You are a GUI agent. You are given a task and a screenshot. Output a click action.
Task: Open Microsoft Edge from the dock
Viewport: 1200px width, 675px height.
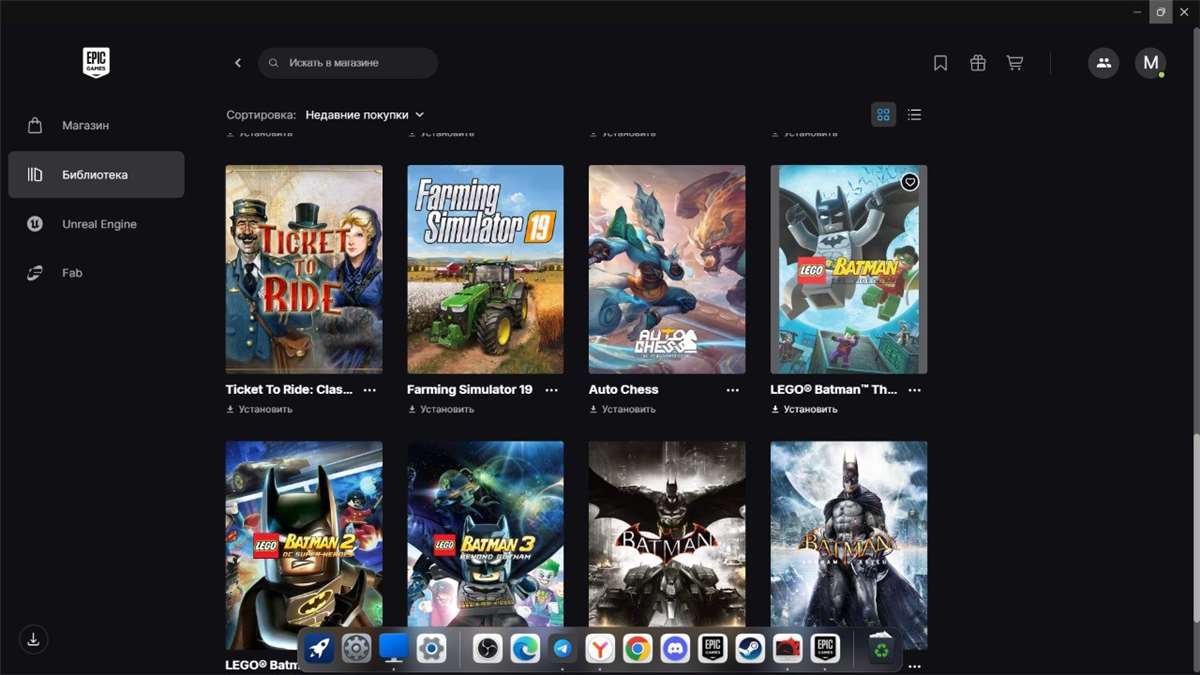(x=525, y=649)
